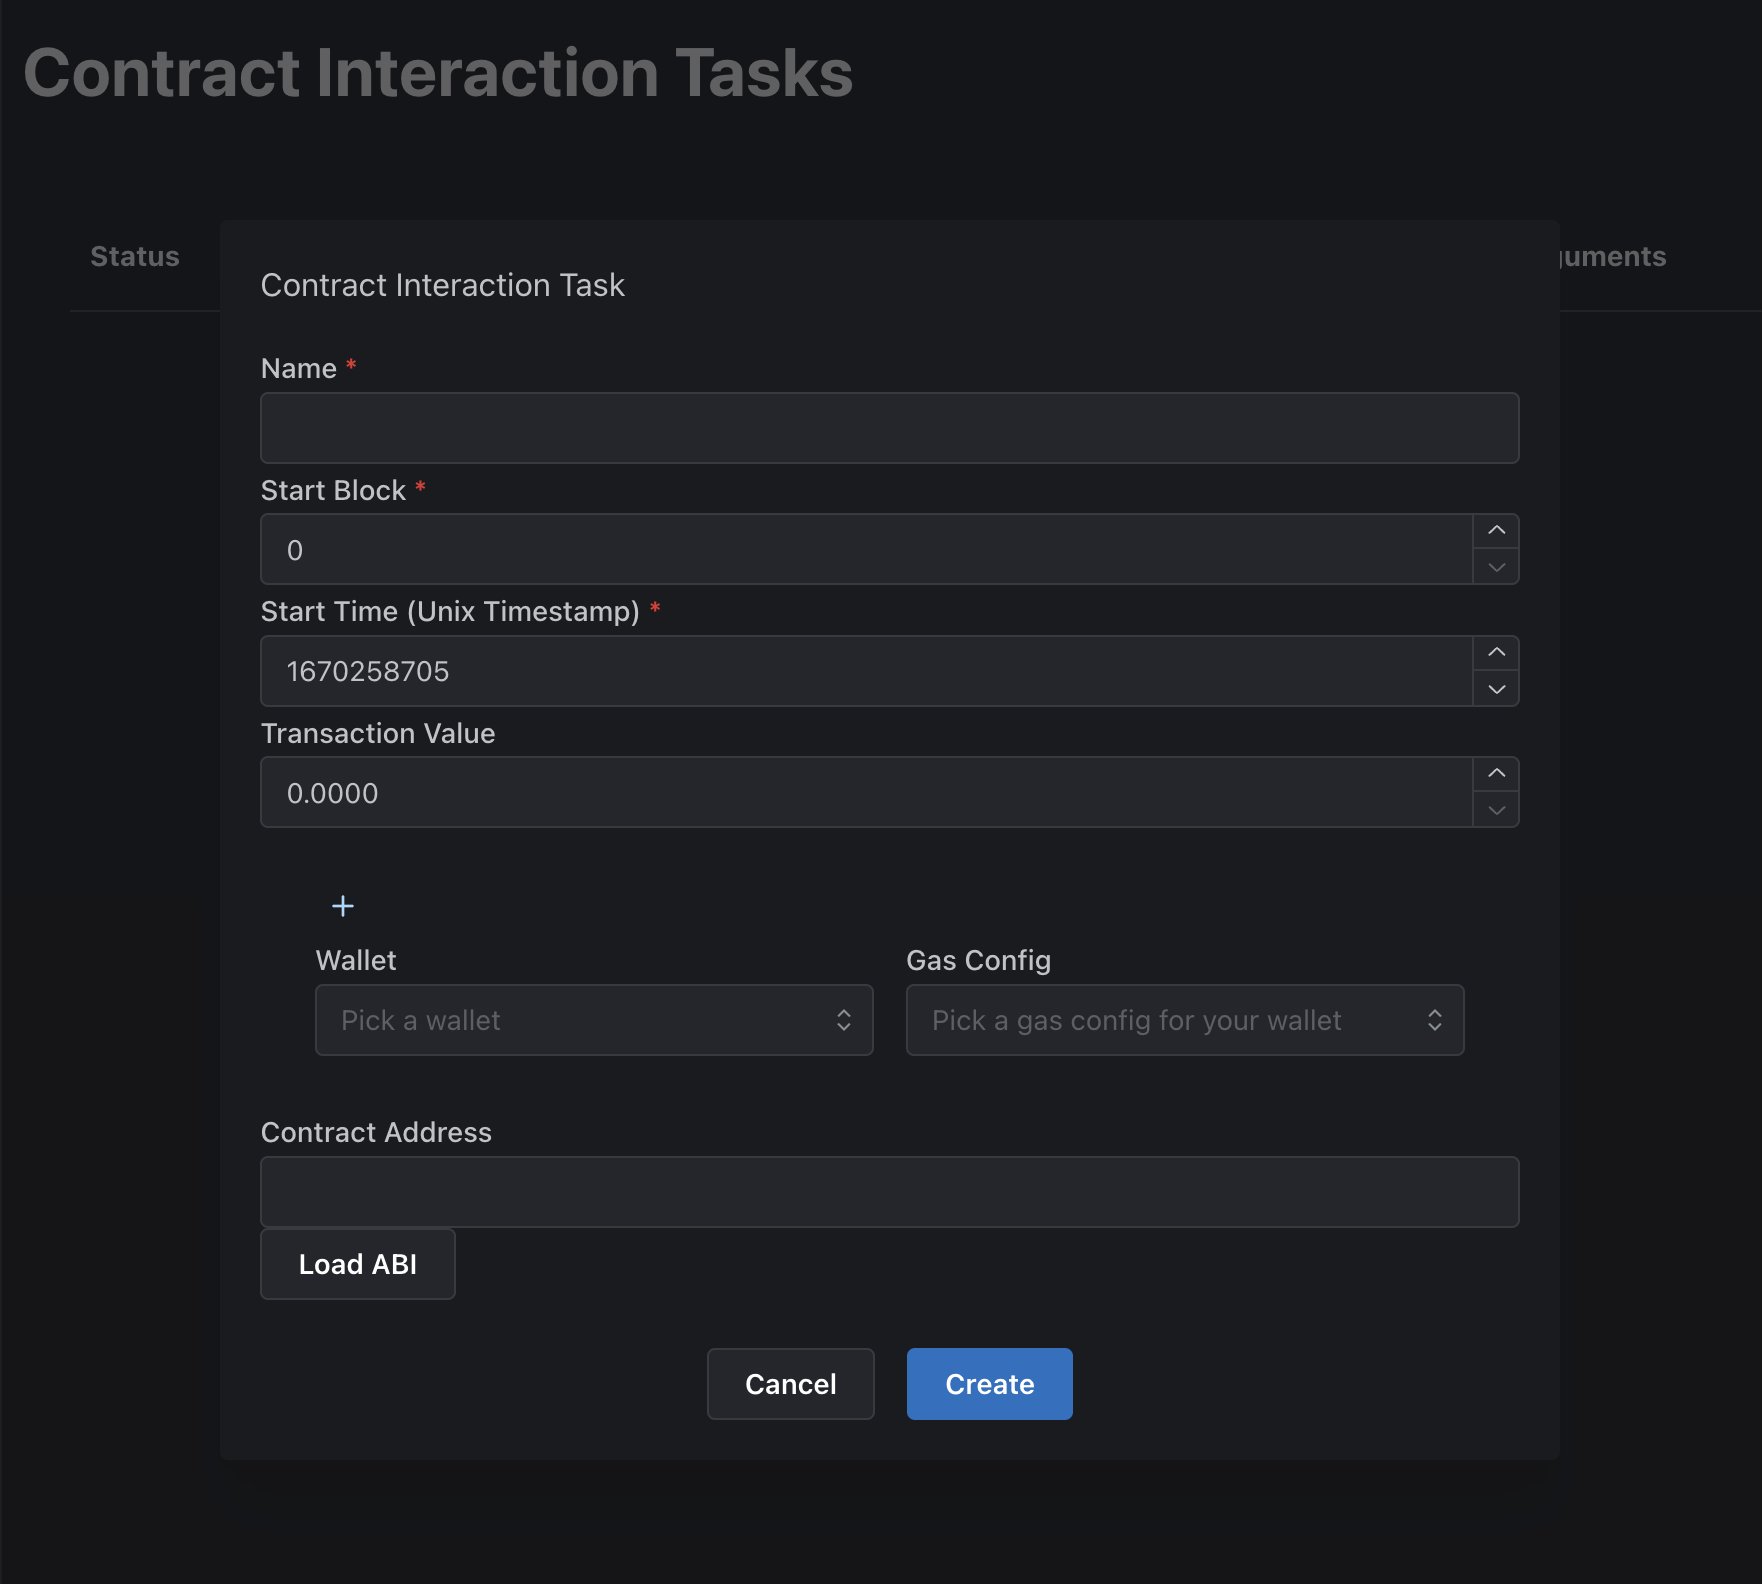Increase the Start Time Unix timestamp

tap(1496, 653)
